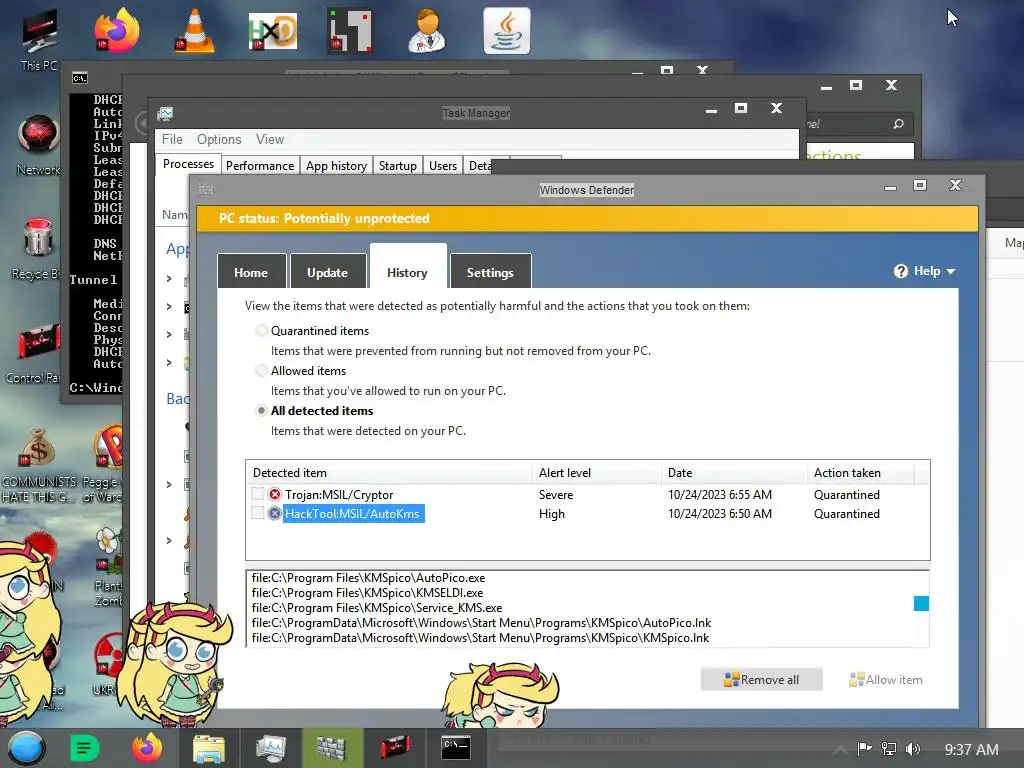Sort by Action taken column header
This screenshot has width=1024, height=768.
click(x=860, y=472)
